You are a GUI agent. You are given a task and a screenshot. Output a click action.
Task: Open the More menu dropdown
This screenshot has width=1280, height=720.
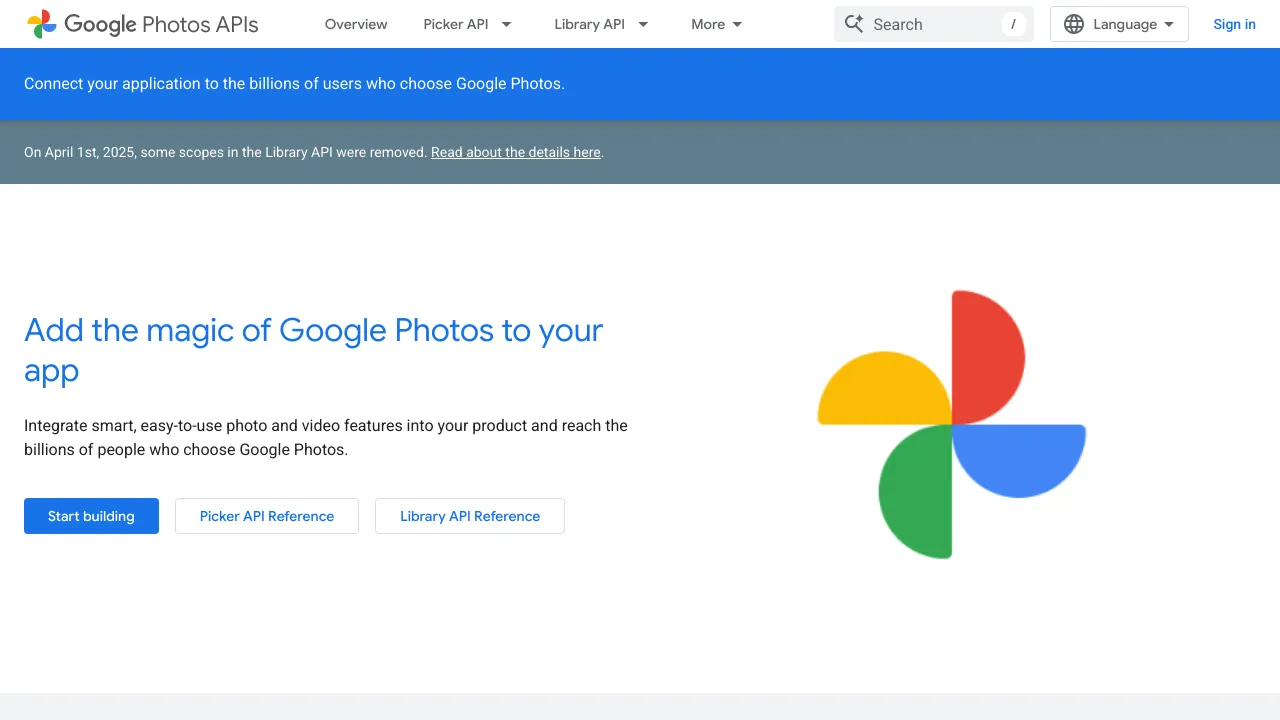coord(716,24)
